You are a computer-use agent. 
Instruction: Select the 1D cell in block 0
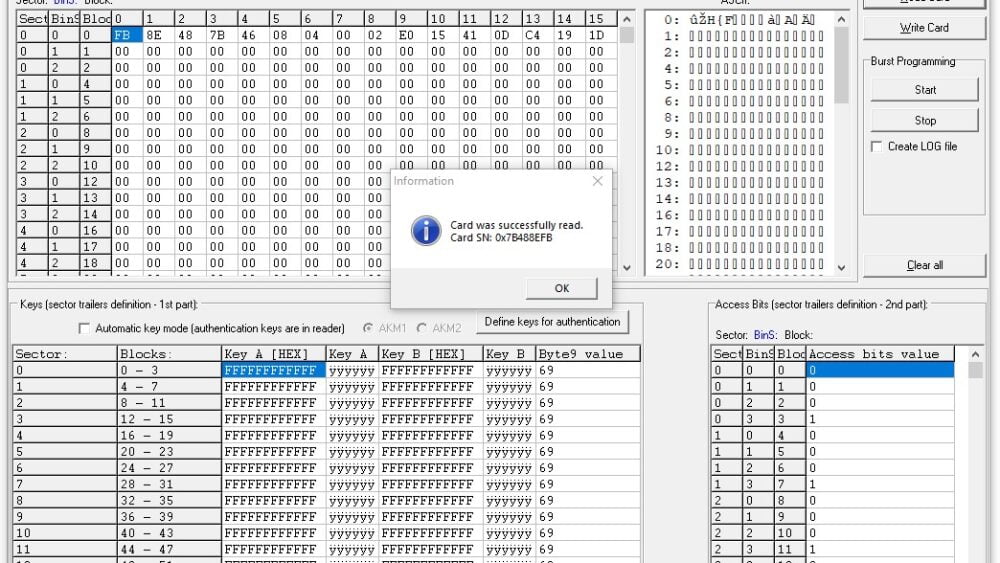[601, 35]
